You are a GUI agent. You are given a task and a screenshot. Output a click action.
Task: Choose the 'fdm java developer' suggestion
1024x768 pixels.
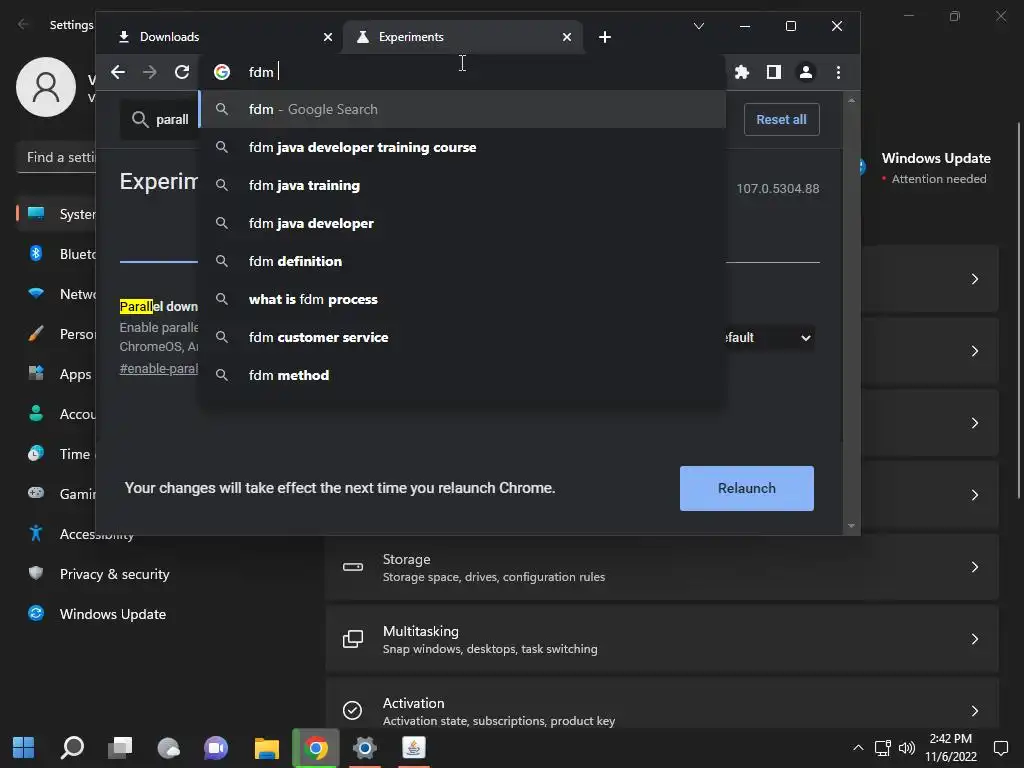tap(462, 223)
